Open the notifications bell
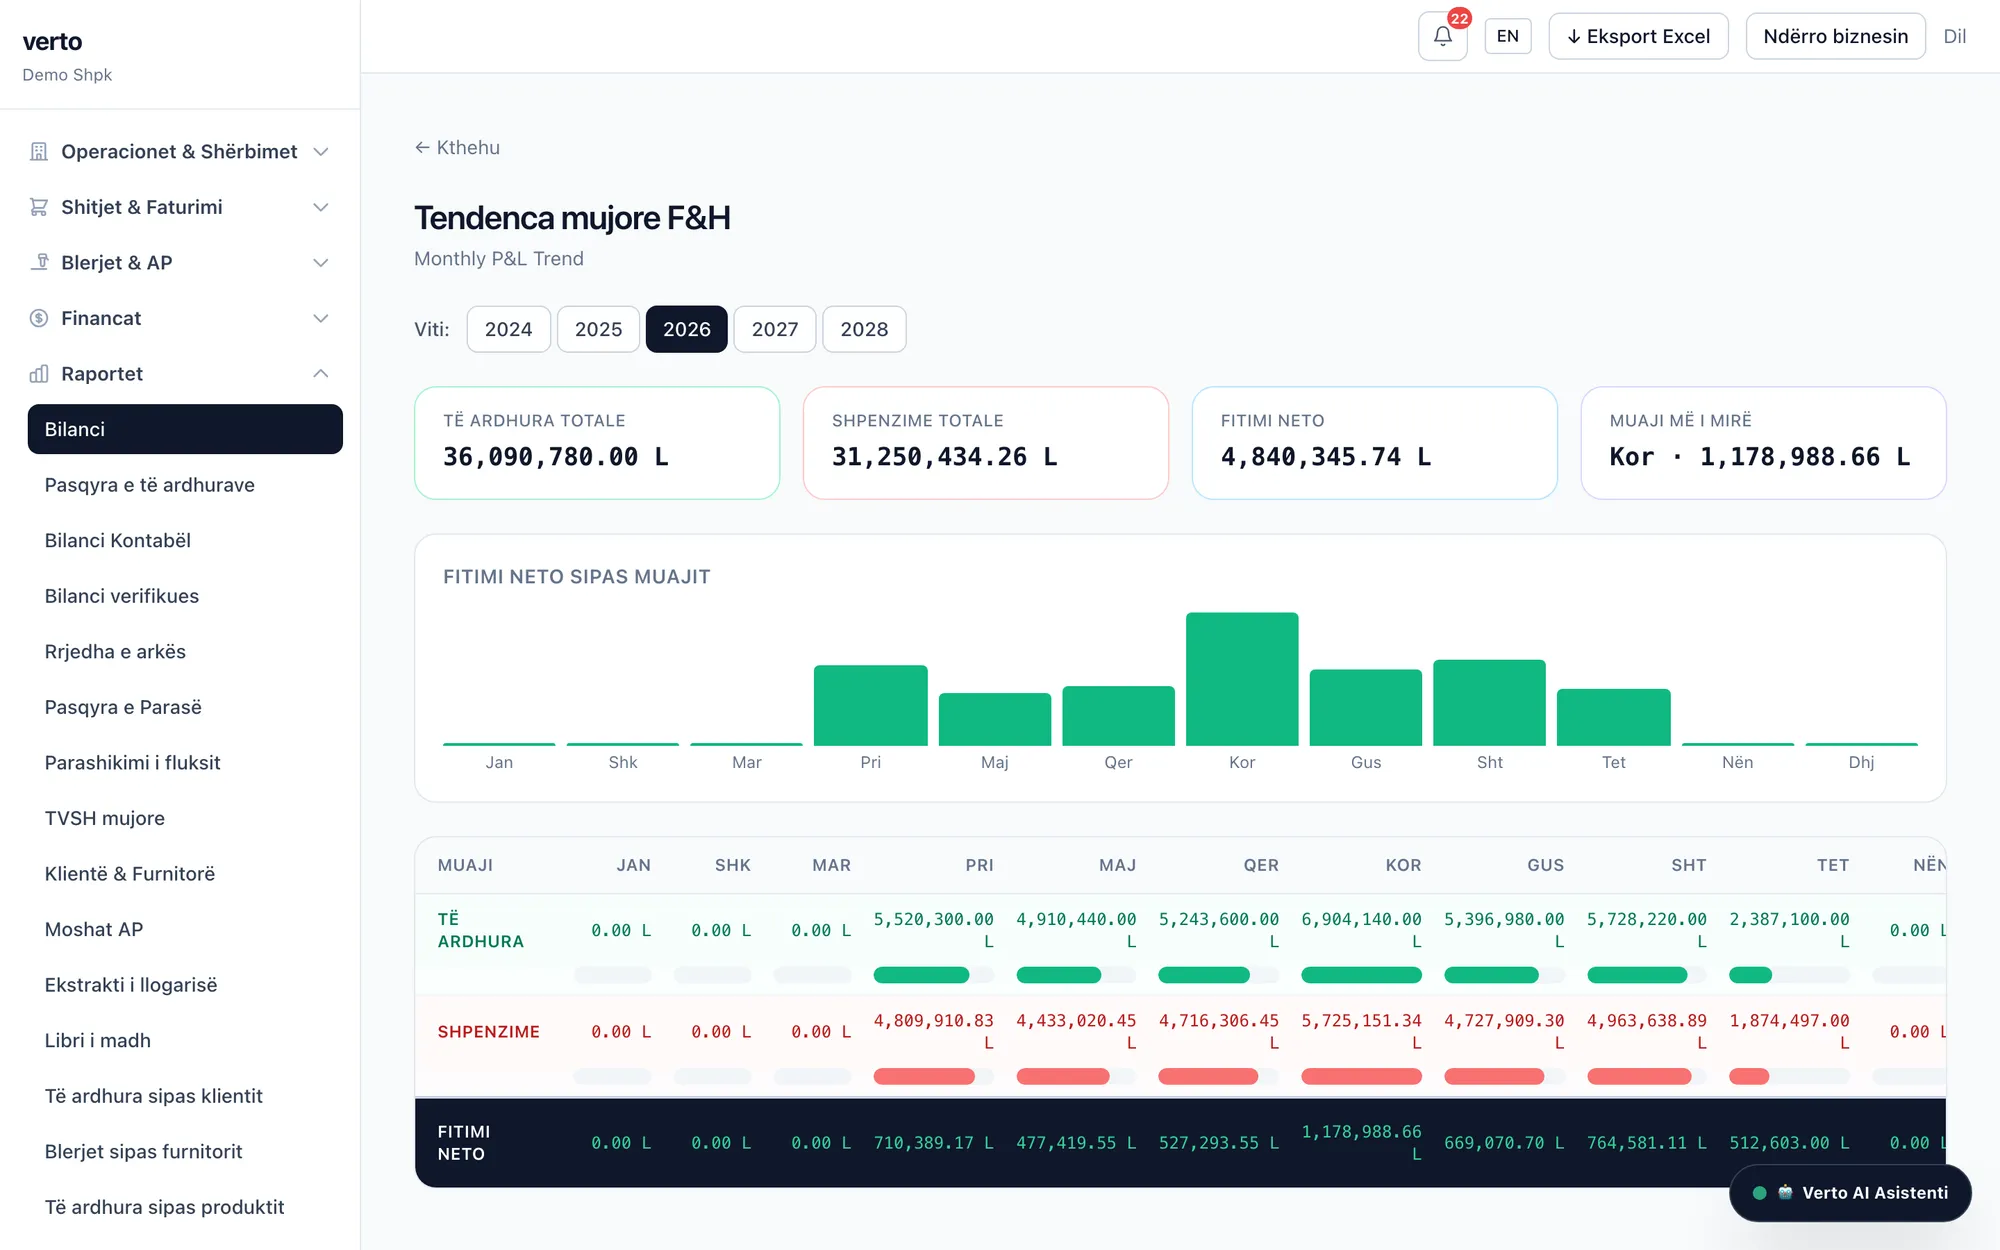The width and height of the screenshot is (2000, 1250). coord(1442,36)
